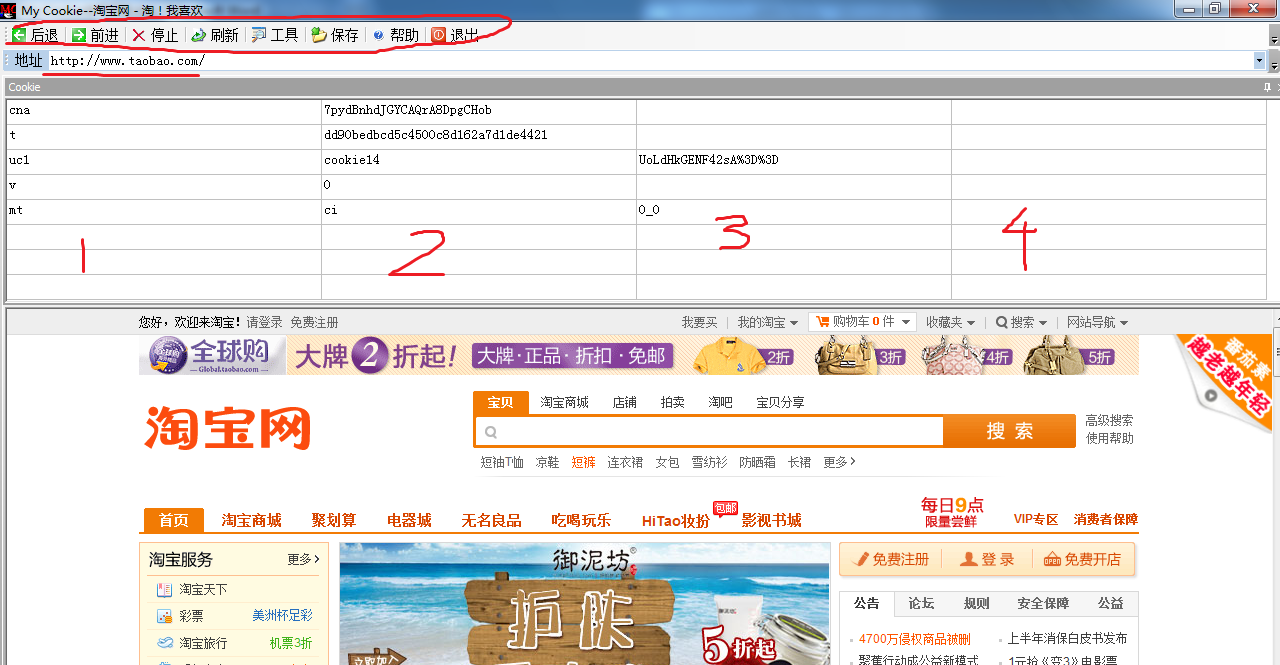Viewport: 1280px width, 665px height.
Task: Open the 电器城 navigation item
Action: [409, 520]
